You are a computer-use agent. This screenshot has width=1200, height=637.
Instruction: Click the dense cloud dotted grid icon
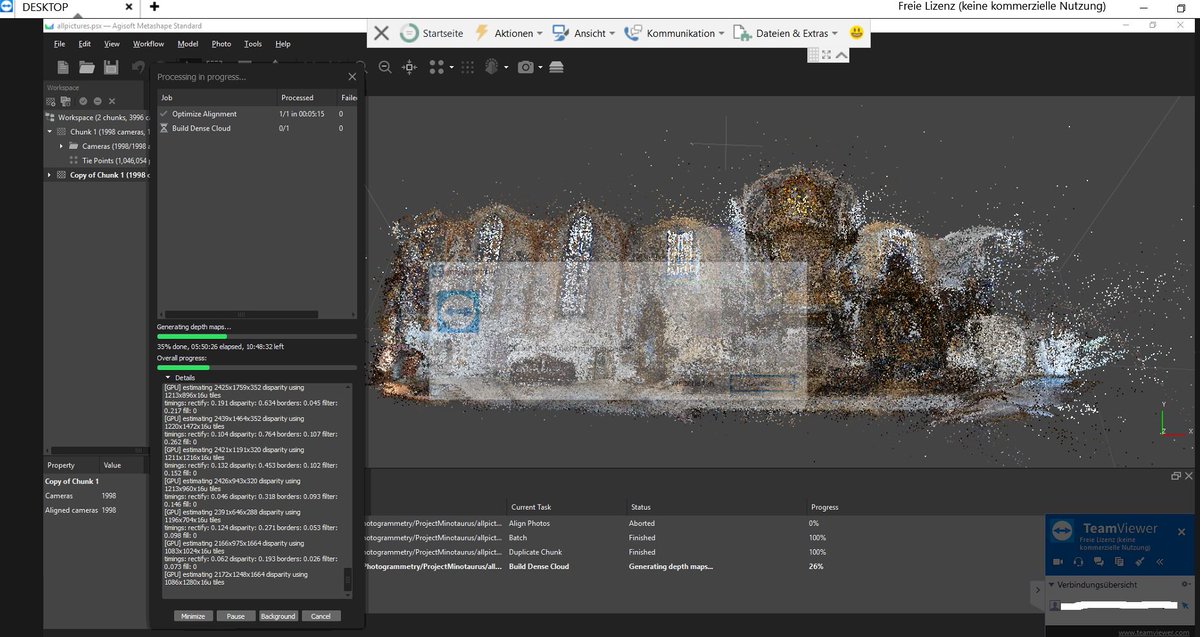pos(469,67)
